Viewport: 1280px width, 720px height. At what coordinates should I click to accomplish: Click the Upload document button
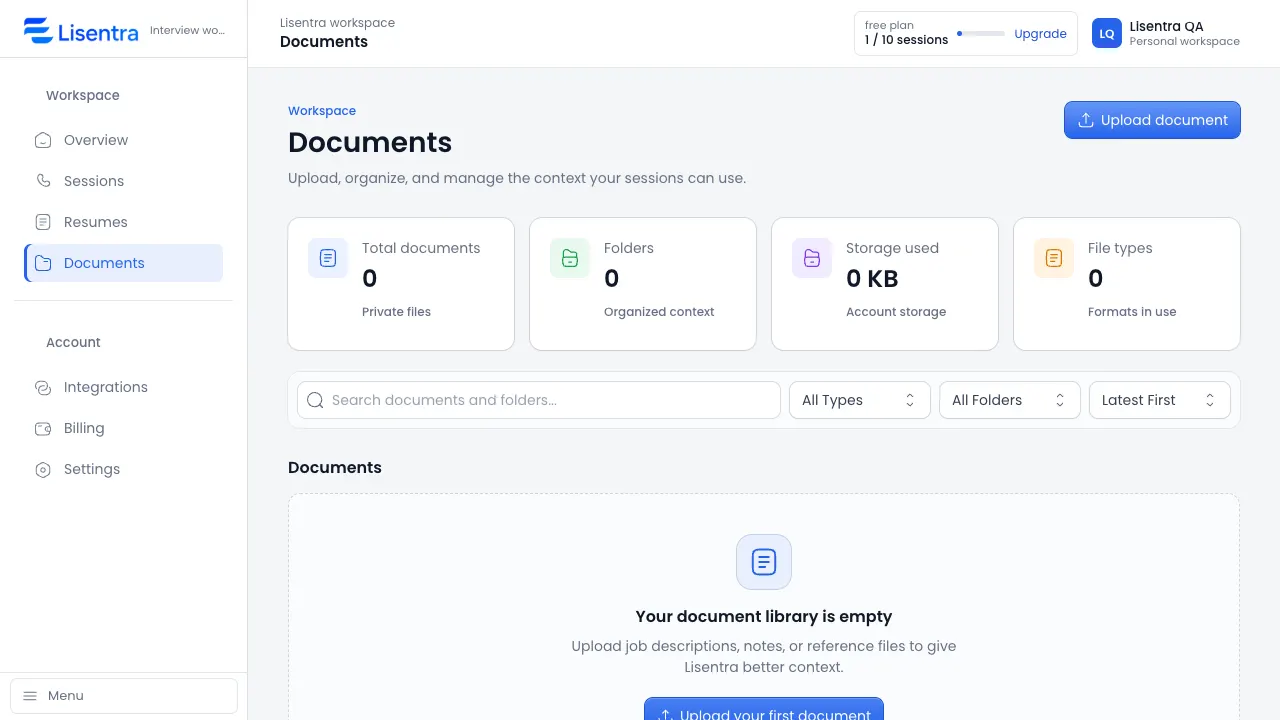coord(1152,120)
